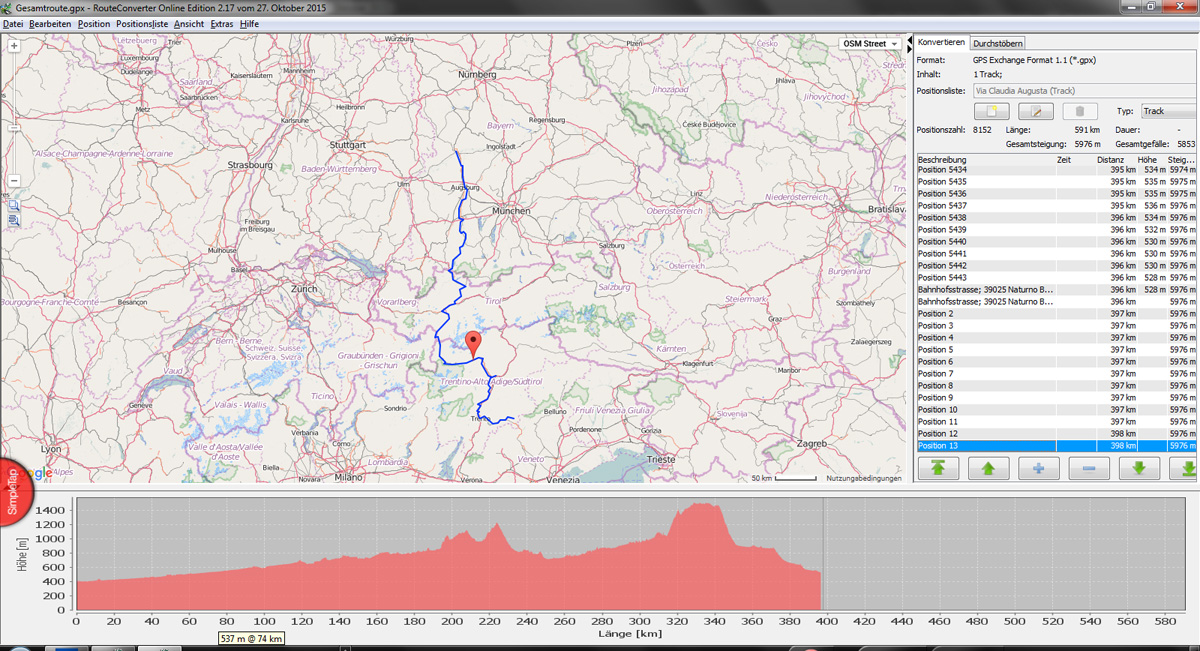Open the Typ dropdown showing Track
Screen dimensions: 1200x651
(1168, 111)
